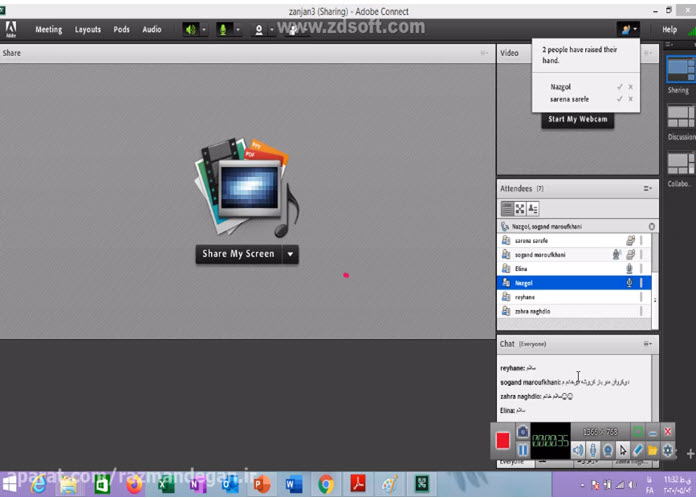Open the Layouts menu
696x498 pixels.
(87, 29)
